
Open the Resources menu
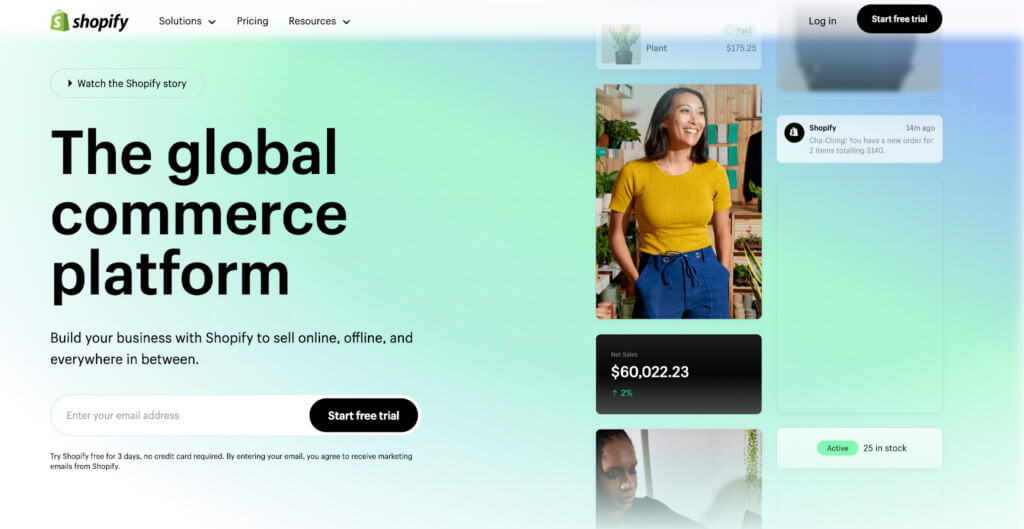point(319,21)
